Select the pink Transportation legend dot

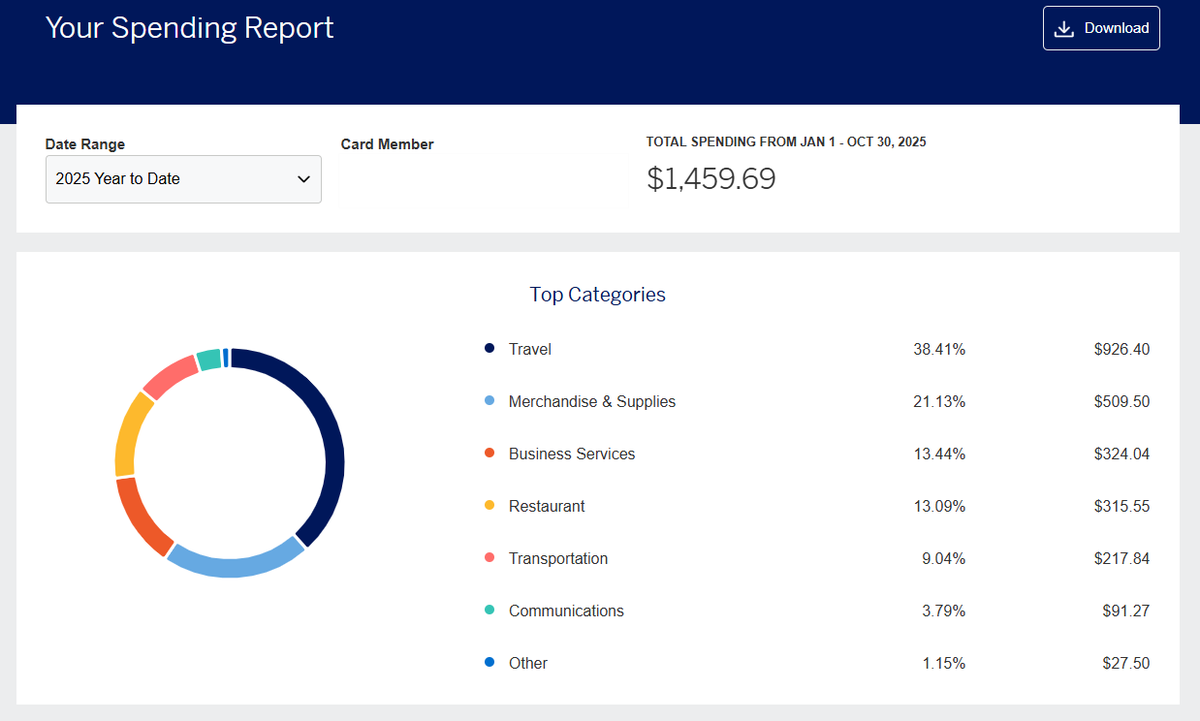coord(489,558)
